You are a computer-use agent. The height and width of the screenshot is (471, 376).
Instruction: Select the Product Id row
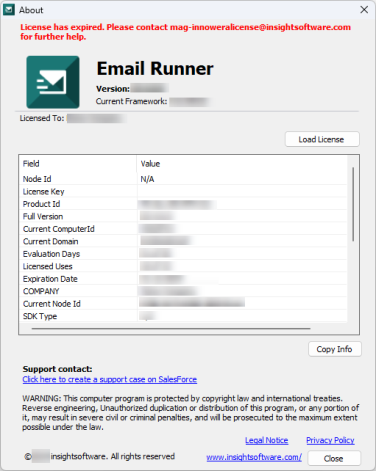click(x=183, y=204)
